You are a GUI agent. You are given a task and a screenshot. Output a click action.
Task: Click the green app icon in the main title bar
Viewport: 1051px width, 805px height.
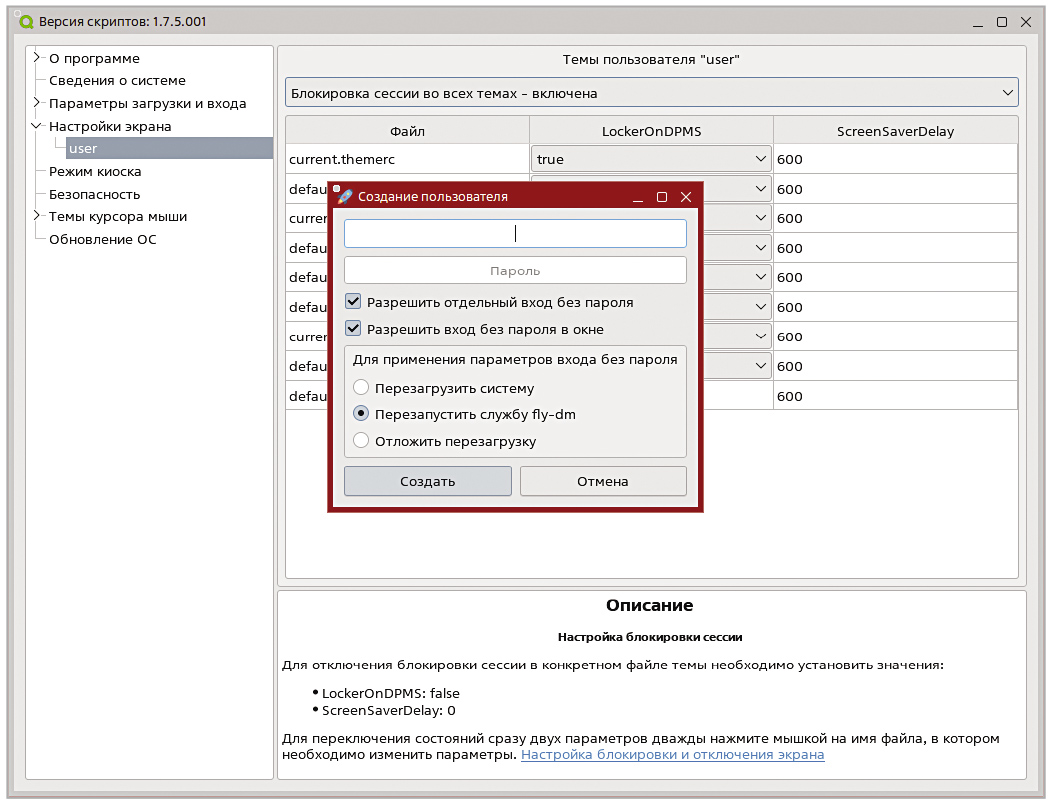(x=26, y=22)
